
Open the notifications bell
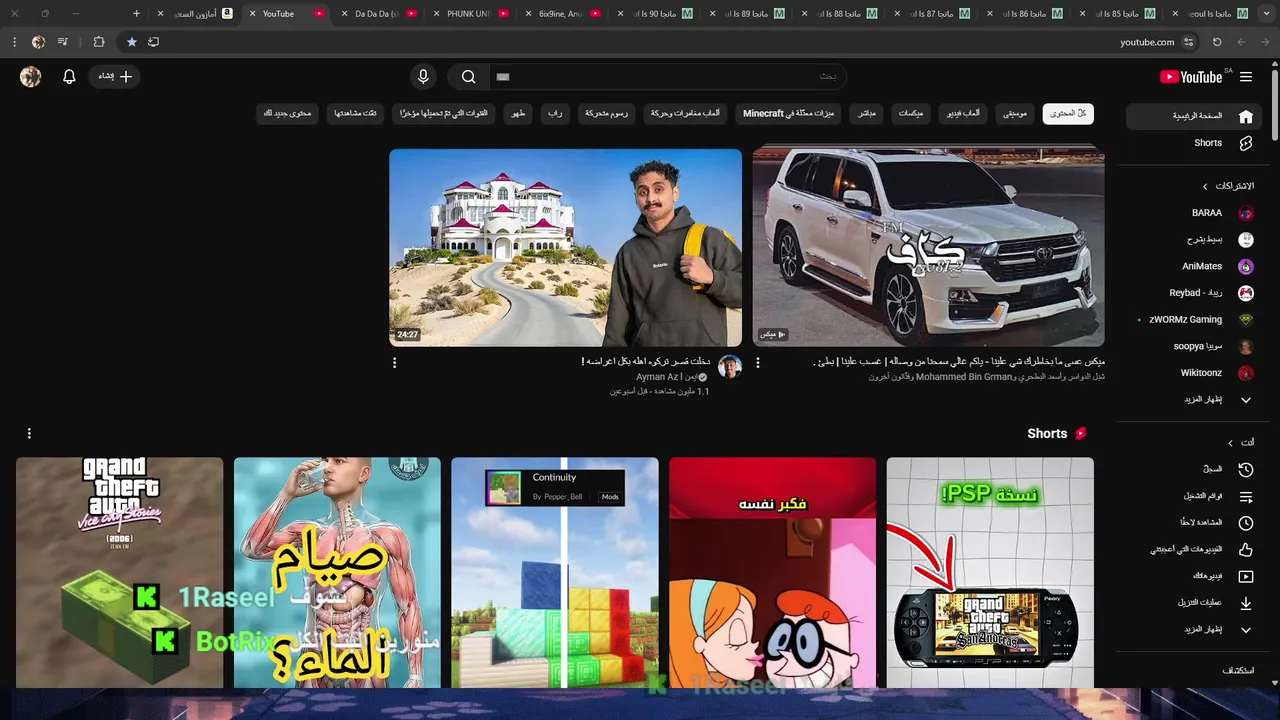(69, 77)
